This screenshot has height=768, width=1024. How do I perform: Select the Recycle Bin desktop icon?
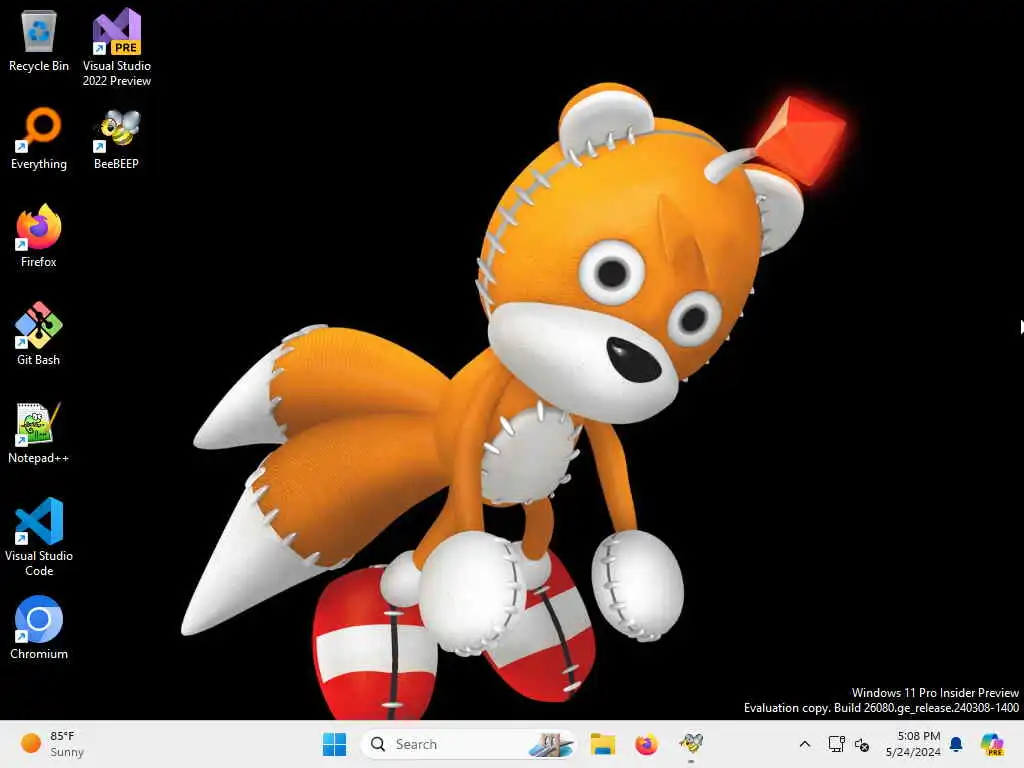tap(39, 40)
